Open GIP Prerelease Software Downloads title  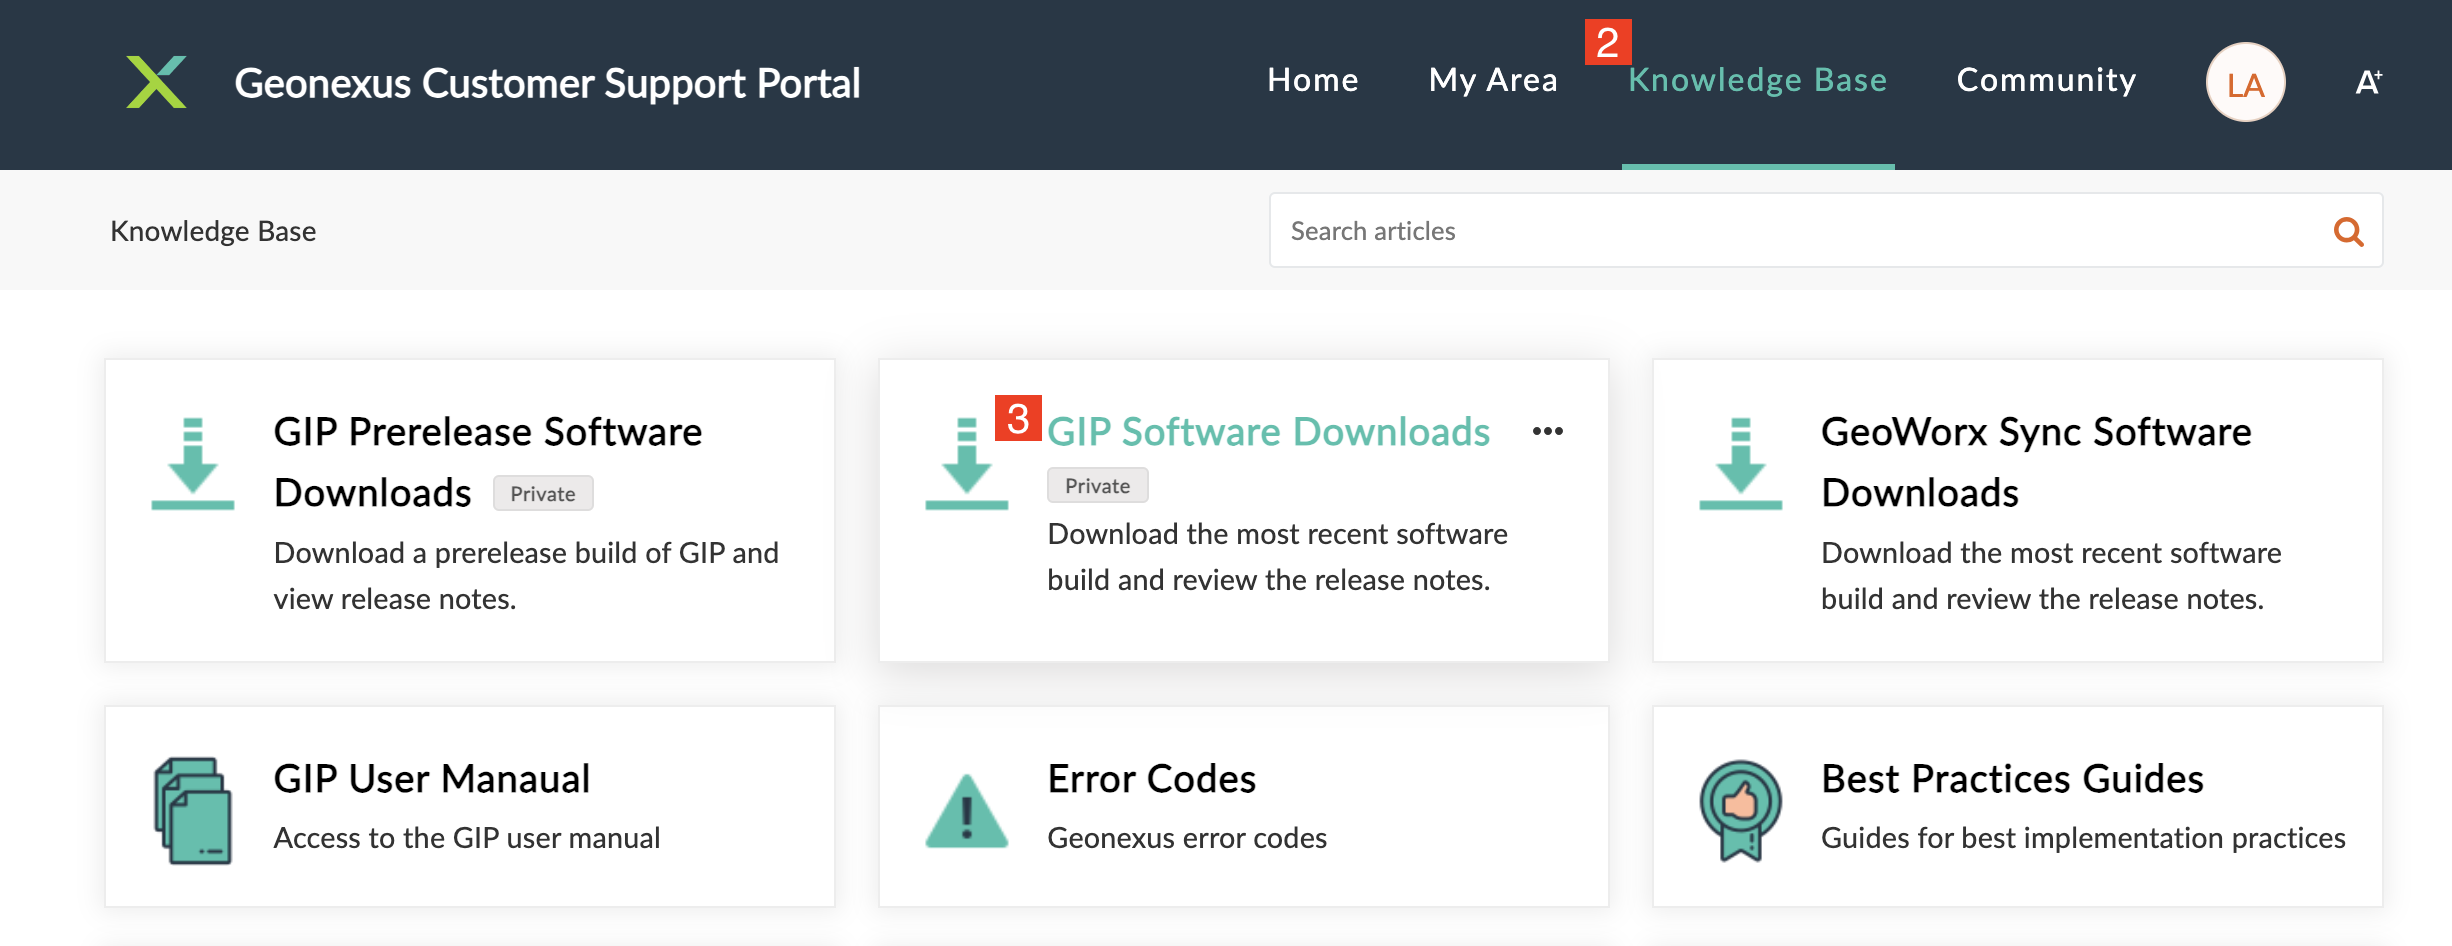point(488,462)
